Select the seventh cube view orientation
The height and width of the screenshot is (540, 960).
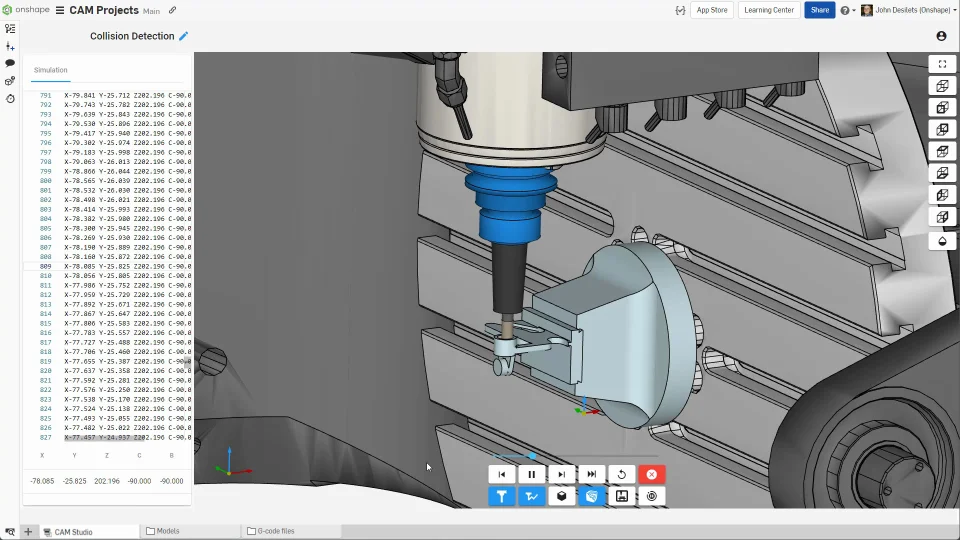point(942,217)
